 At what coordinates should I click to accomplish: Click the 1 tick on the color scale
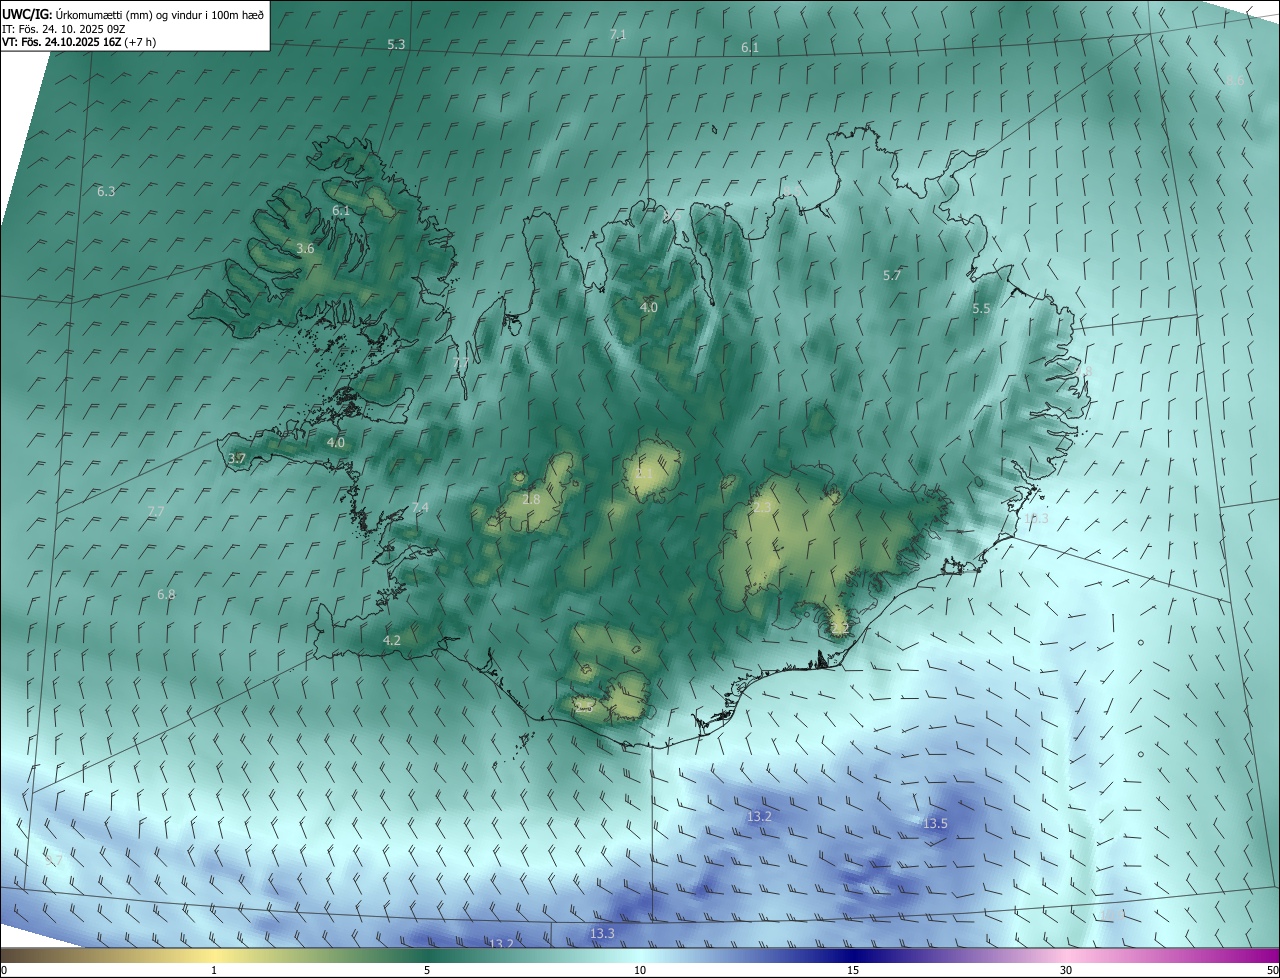click(214, 970)
